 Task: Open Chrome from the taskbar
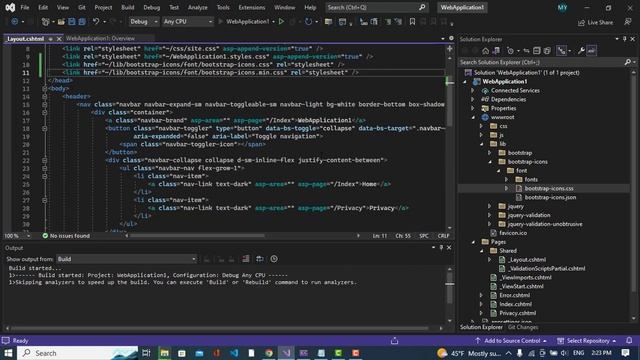point(269,353)
